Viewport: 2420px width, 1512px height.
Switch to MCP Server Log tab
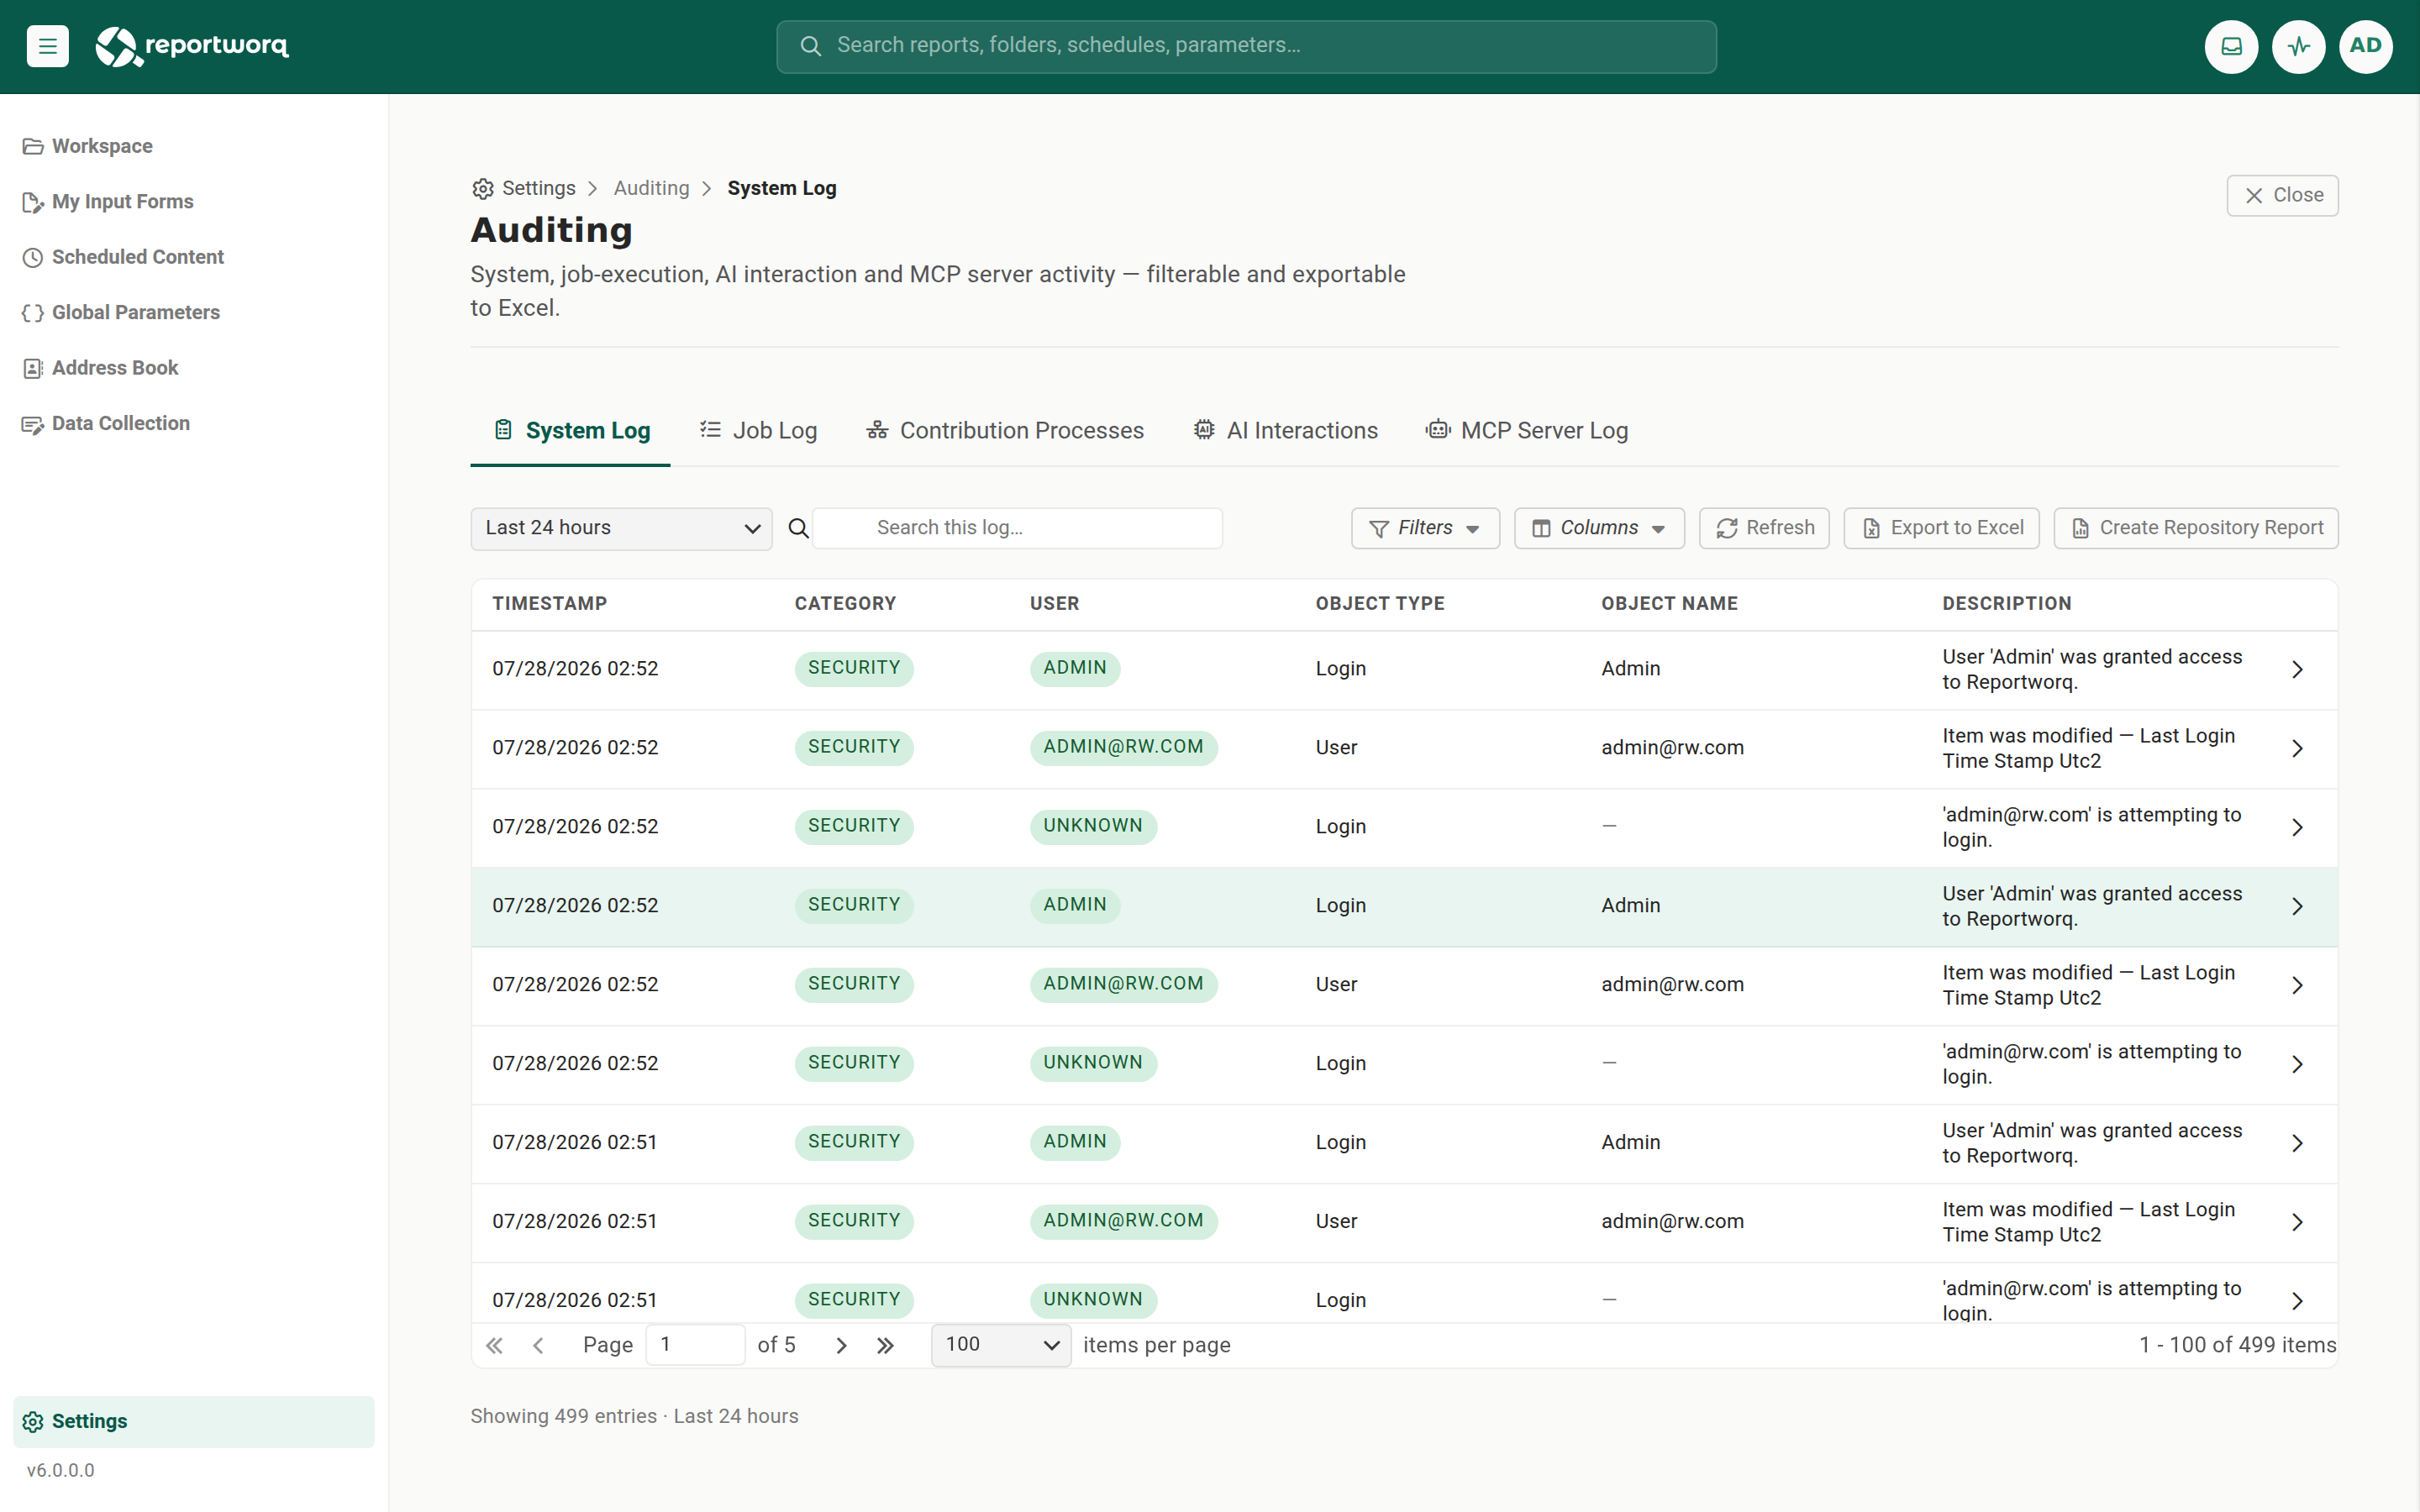pos(1526,431)
